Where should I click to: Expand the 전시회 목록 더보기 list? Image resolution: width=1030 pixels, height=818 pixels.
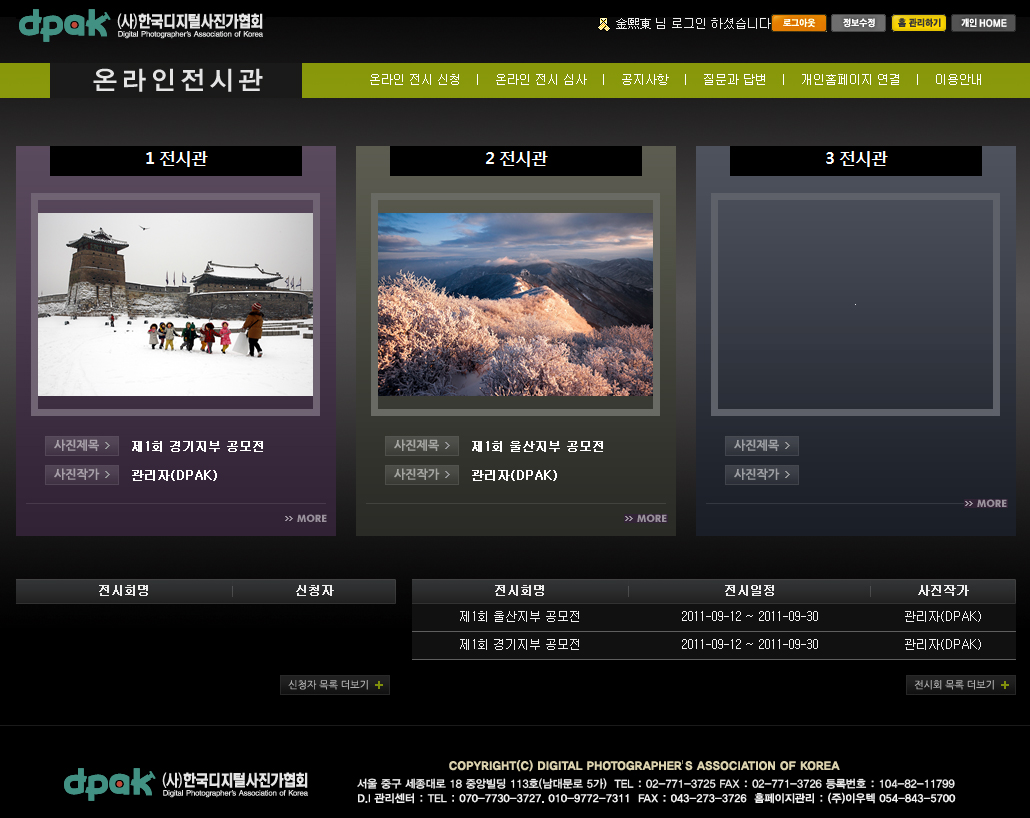pyautogui.click(x=960, y=685)
